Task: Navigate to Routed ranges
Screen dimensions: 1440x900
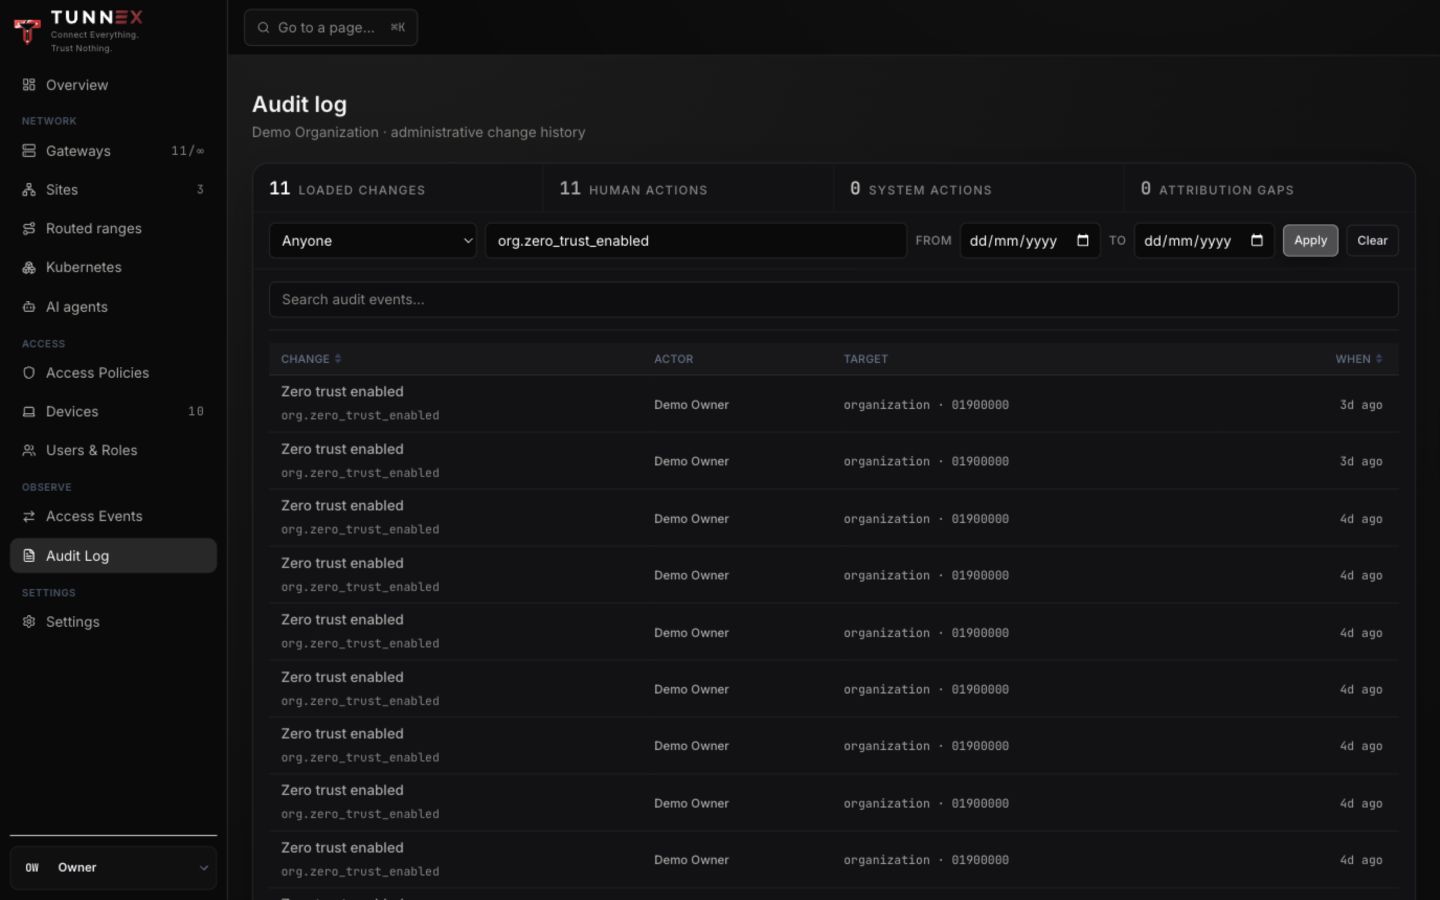Action: 113,229
